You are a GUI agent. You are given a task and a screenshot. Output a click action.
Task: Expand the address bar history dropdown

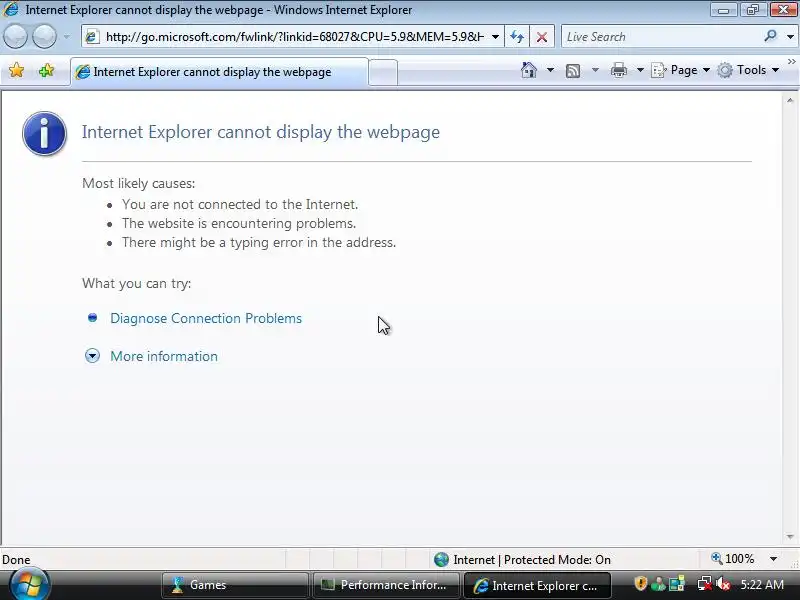495,37
